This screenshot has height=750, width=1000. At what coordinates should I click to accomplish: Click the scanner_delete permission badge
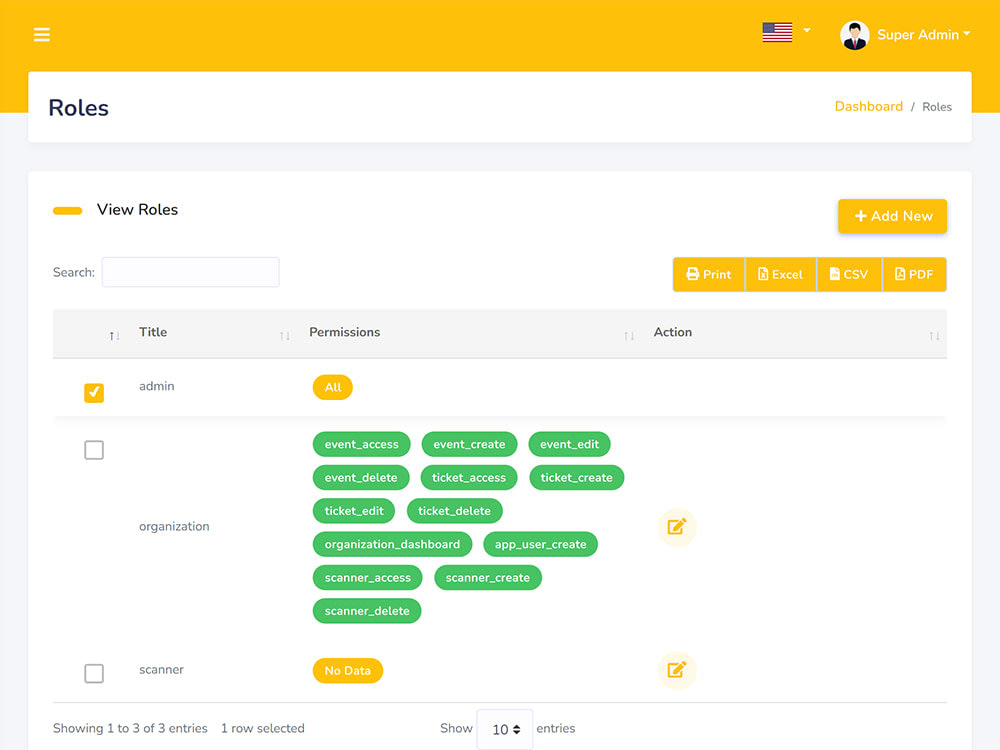click(x=367, y=611)
